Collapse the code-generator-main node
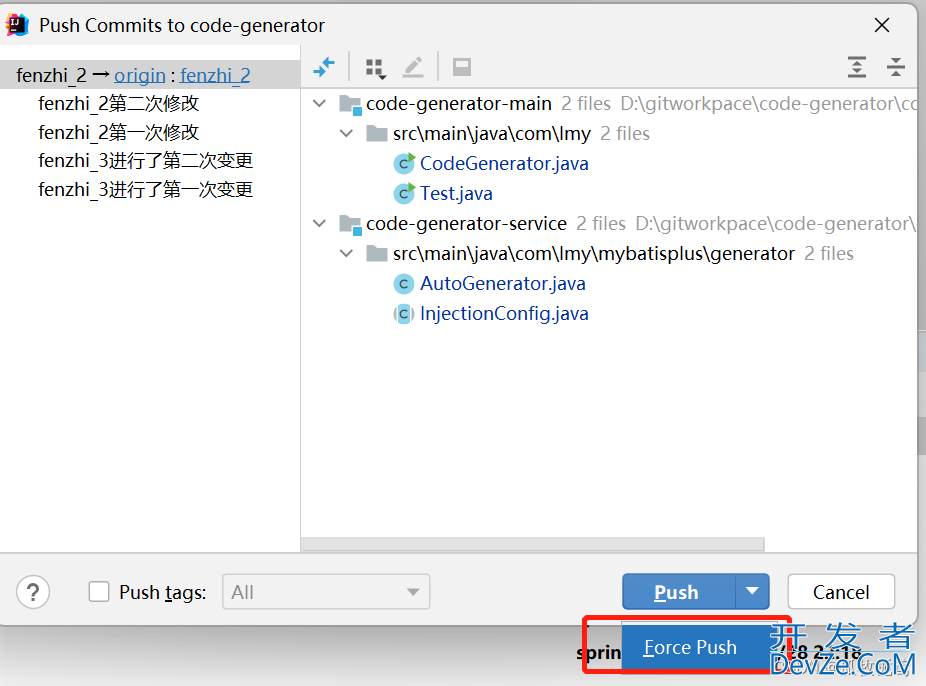Screen dimensions: 926x686 click(x=319, y=104)
